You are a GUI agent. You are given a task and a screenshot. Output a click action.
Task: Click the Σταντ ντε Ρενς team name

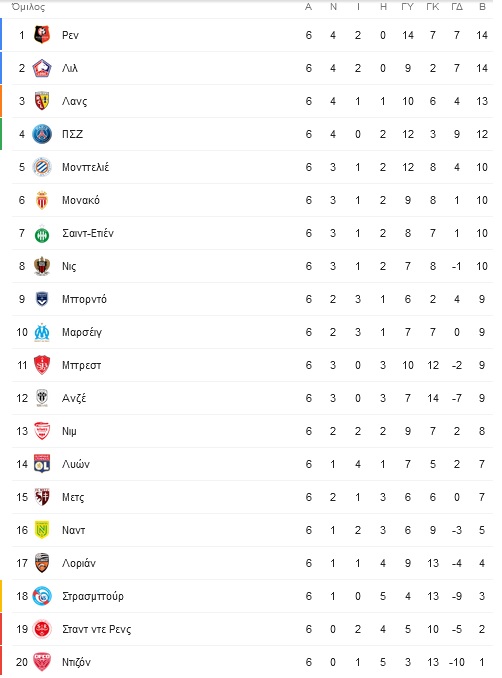[x=96, y=629]
